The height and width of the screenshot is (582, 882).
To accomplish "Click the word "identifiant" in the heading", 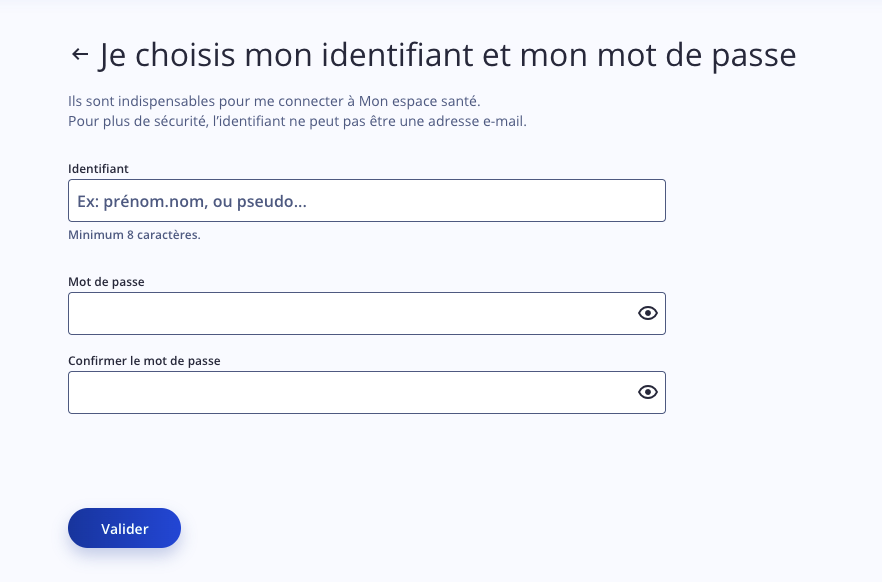I will (x=398, y=54).
